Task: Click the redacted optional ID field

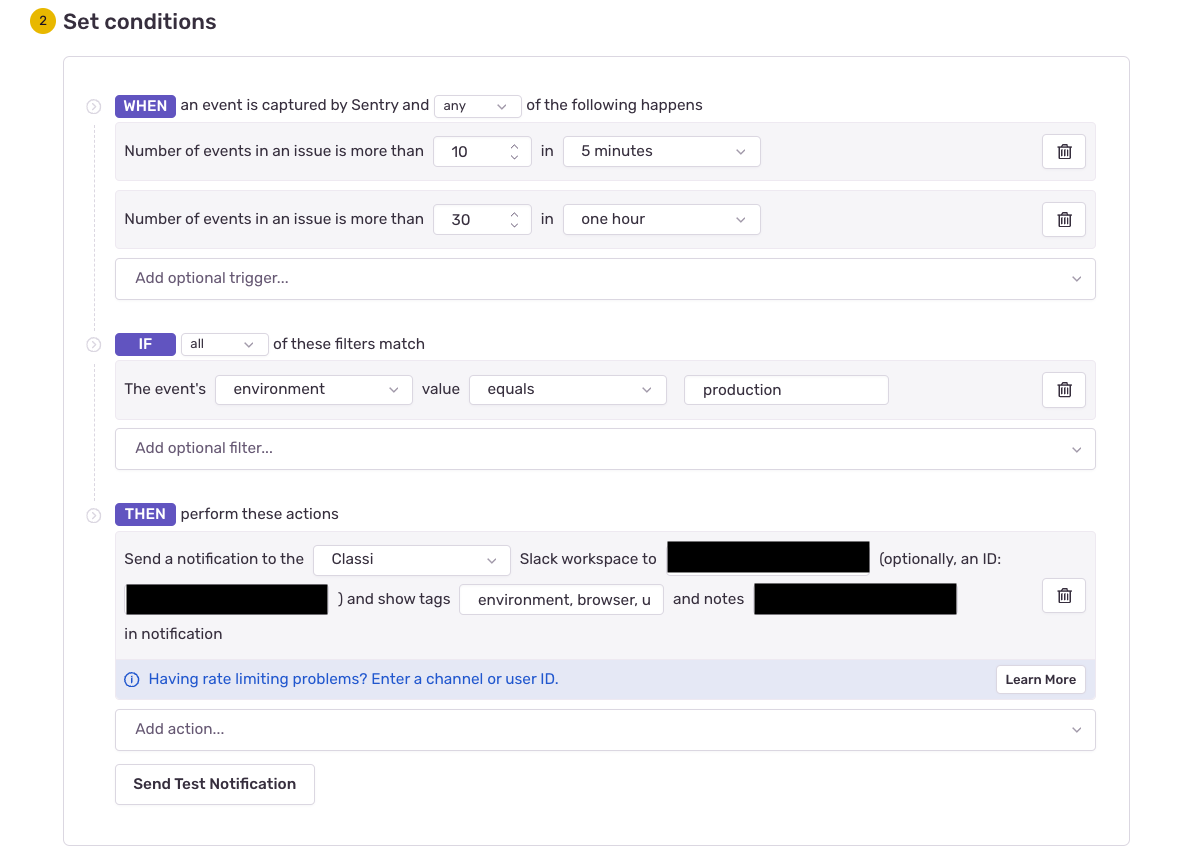Action: pos(227,599)
